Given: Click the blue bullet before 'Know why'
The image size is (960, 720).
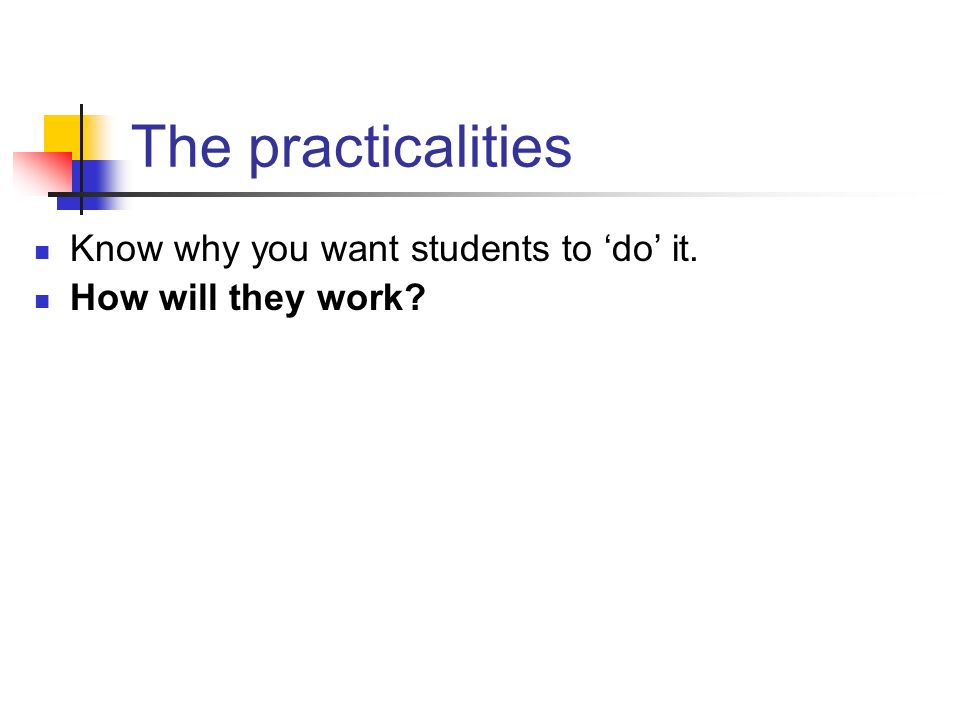Looking at the screenshot, I should (x=42, y=252).
